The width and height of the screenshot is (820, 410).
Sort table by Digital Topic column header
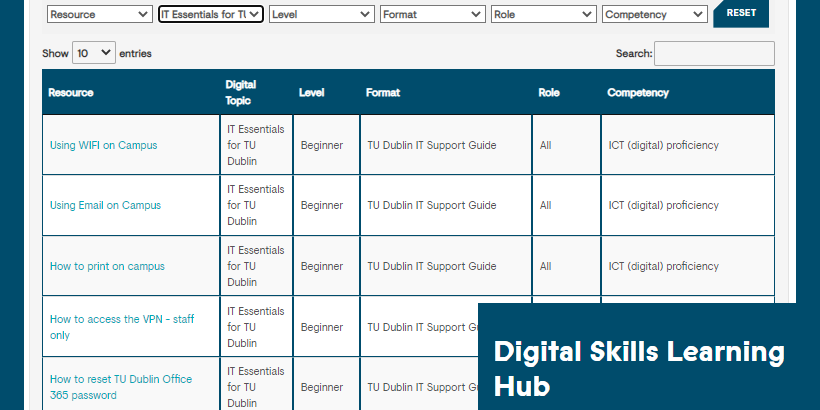[256, 93]
